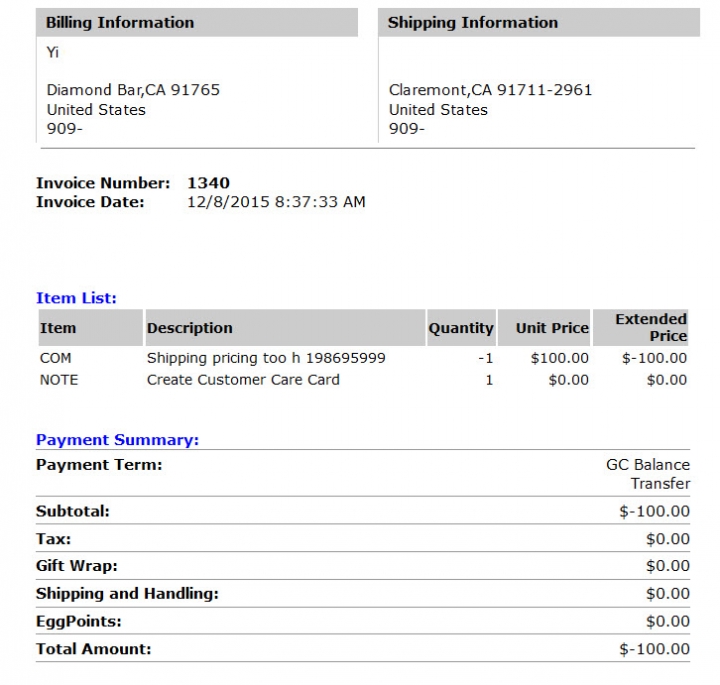Click the Diamond Bar billing address
This screenshot has height=685, width=720.
pyautogui.click(x=133, y=90)
